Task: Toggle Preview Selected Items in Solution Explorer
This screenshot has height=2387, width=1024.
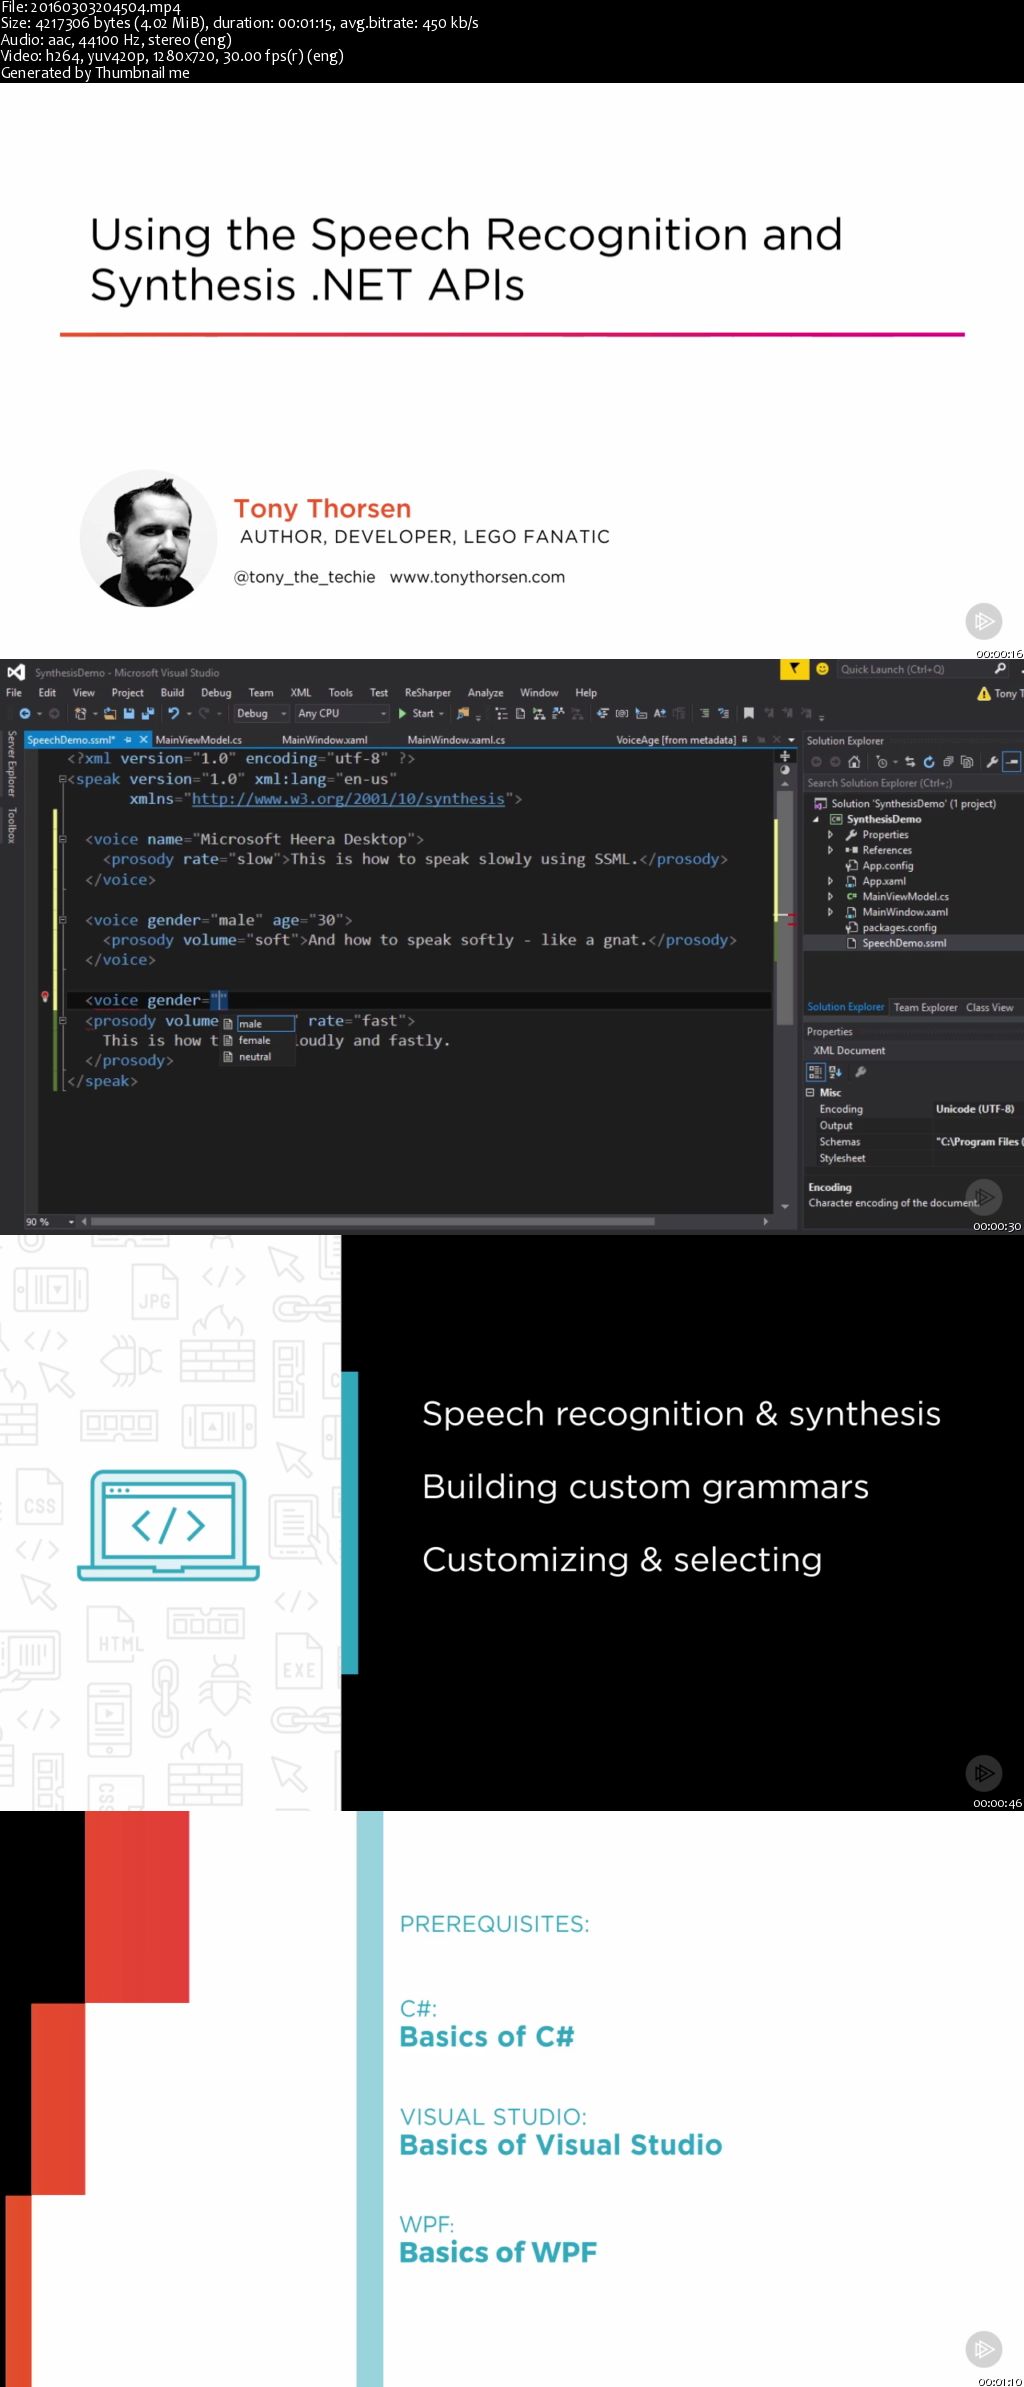Action: [x=1012, y=762]
